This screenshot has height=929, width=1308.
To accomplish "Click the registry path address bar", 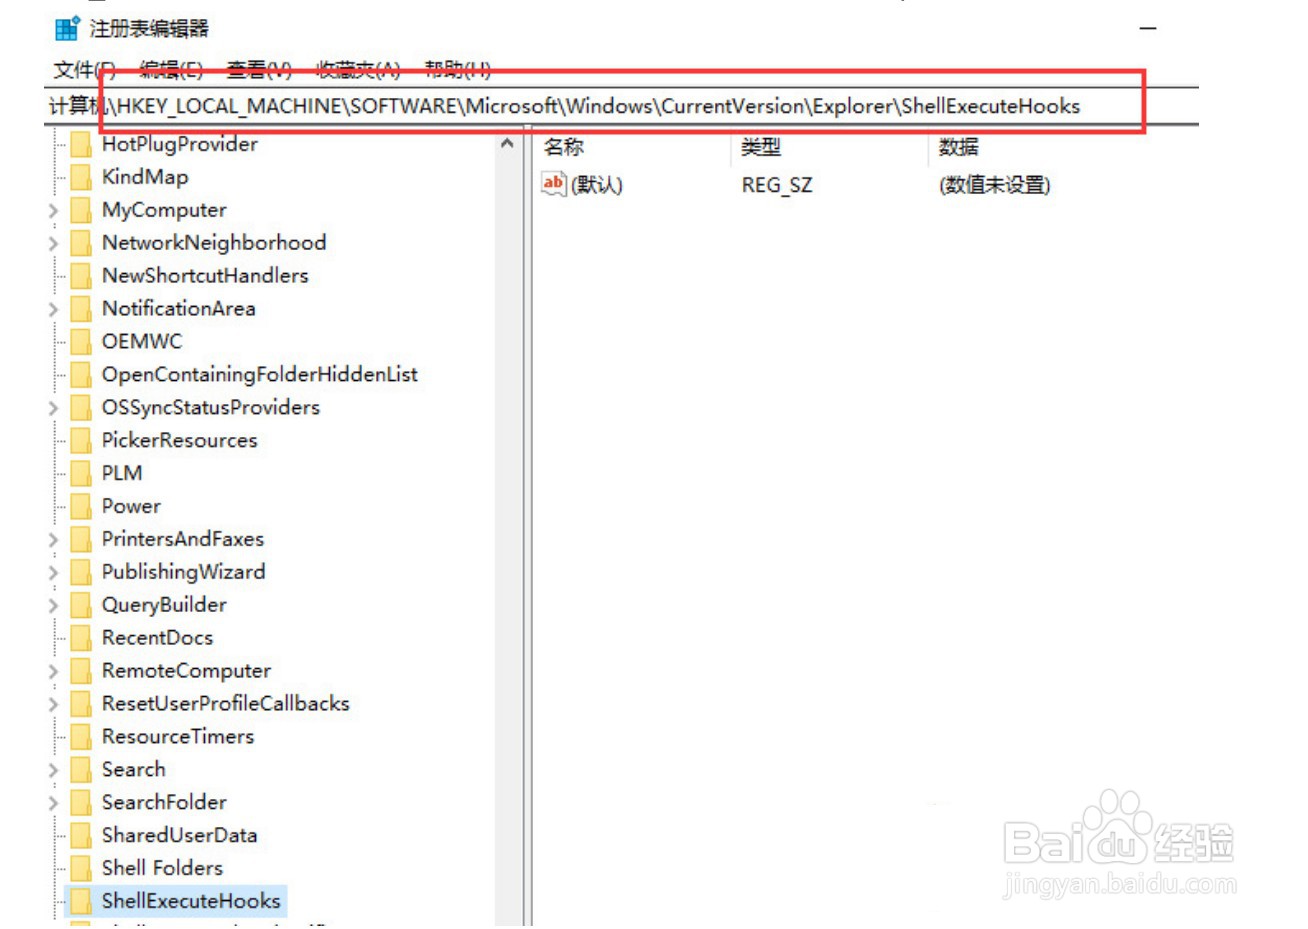I will (600, 106).
